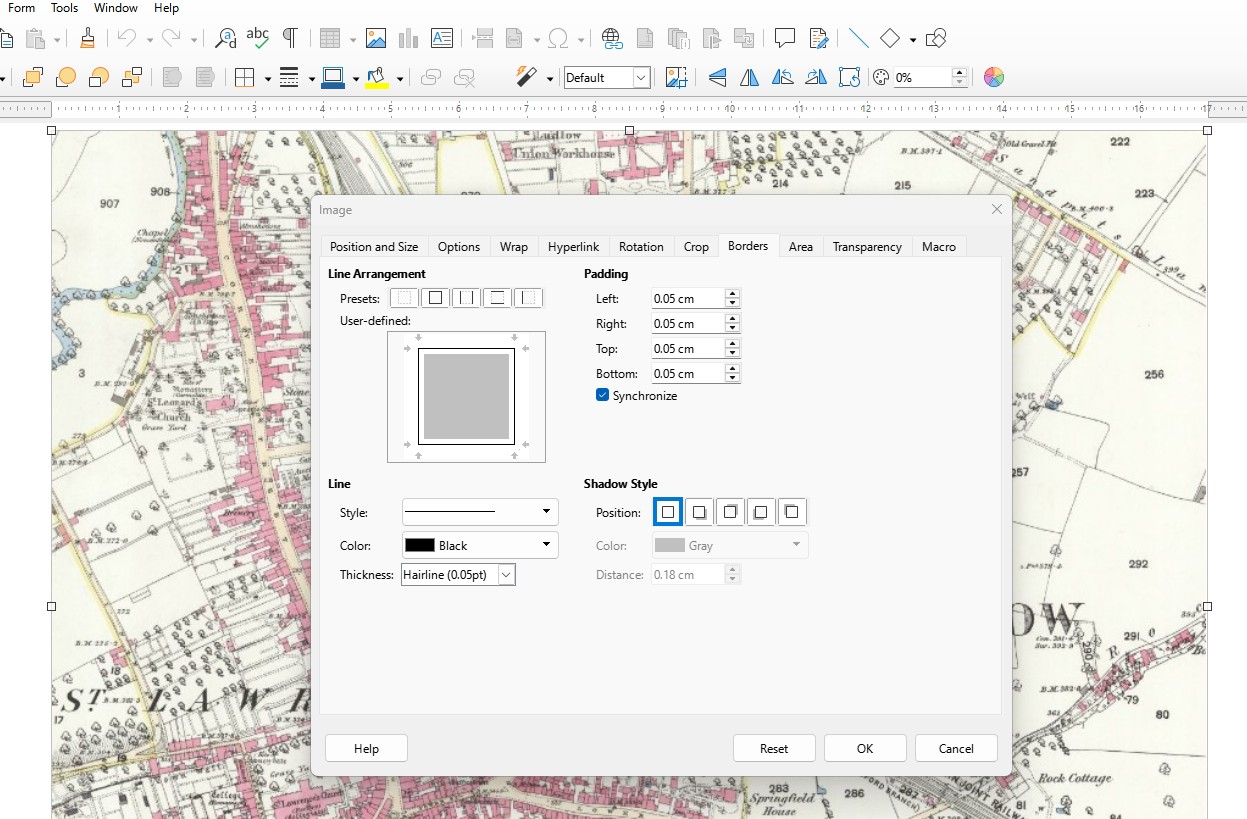Expand the Insert Table dropdown arrow

(352, 40)
